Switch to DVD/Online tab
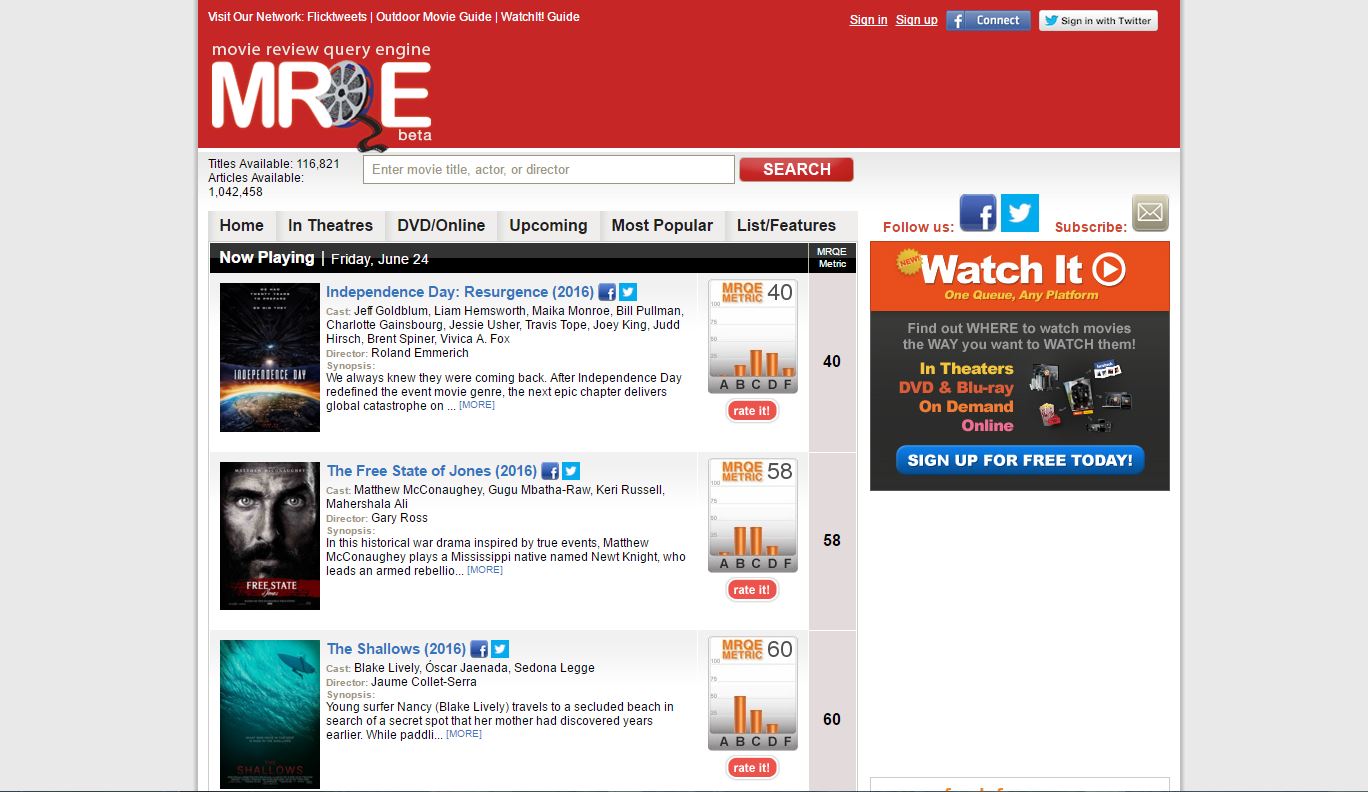 point(441,226)
